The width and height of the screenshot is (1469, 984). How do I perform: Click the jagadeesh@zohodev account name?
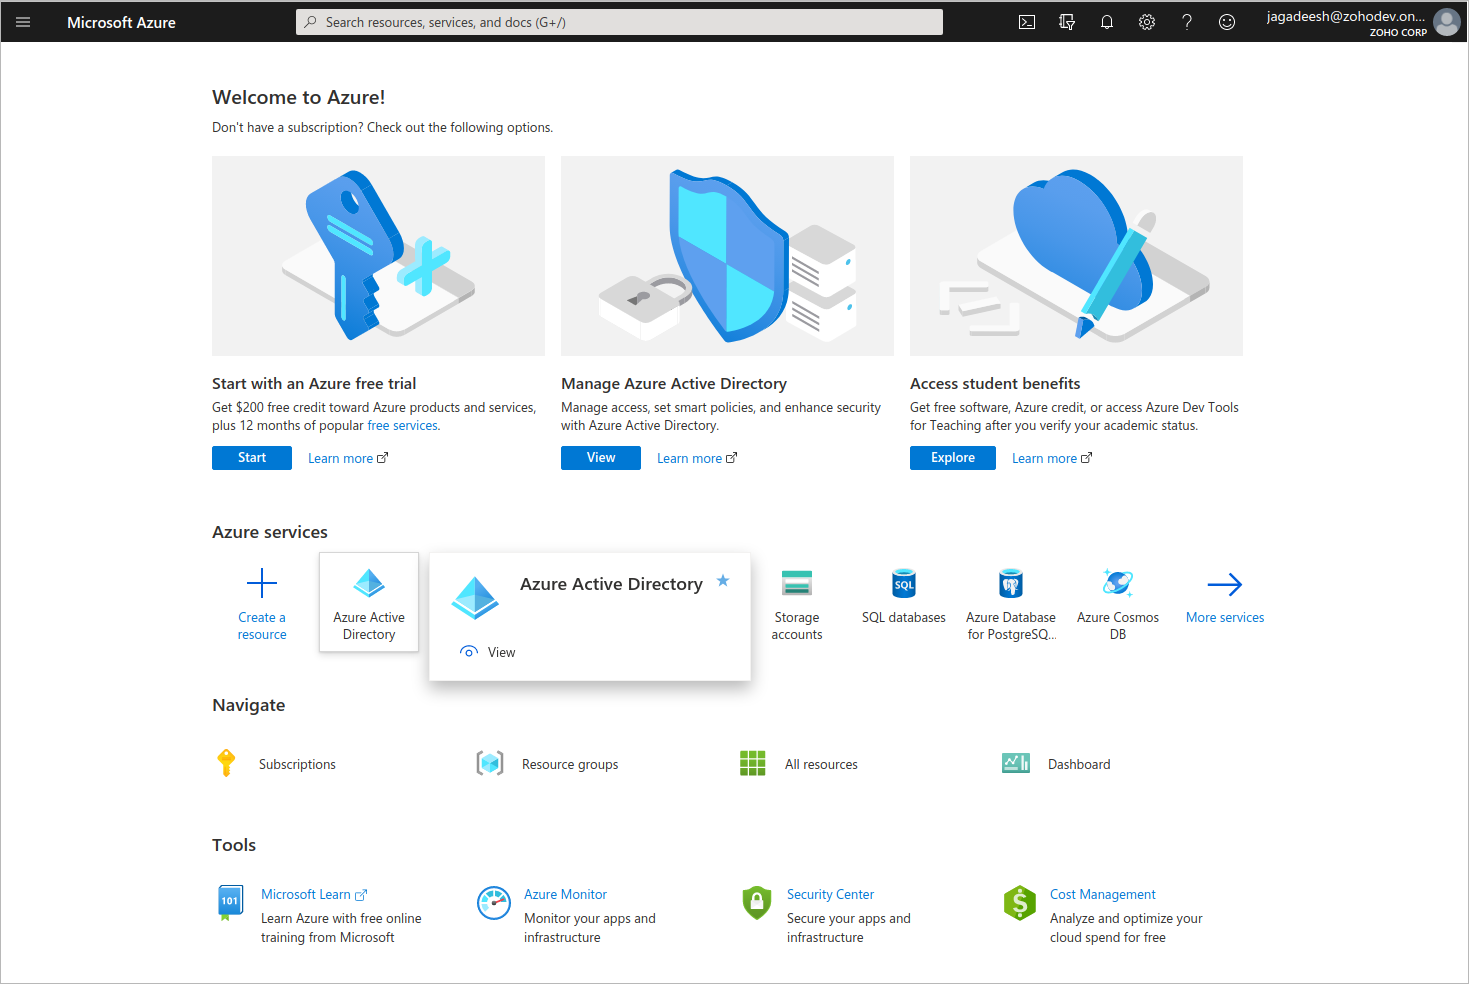pos(1346,16)
